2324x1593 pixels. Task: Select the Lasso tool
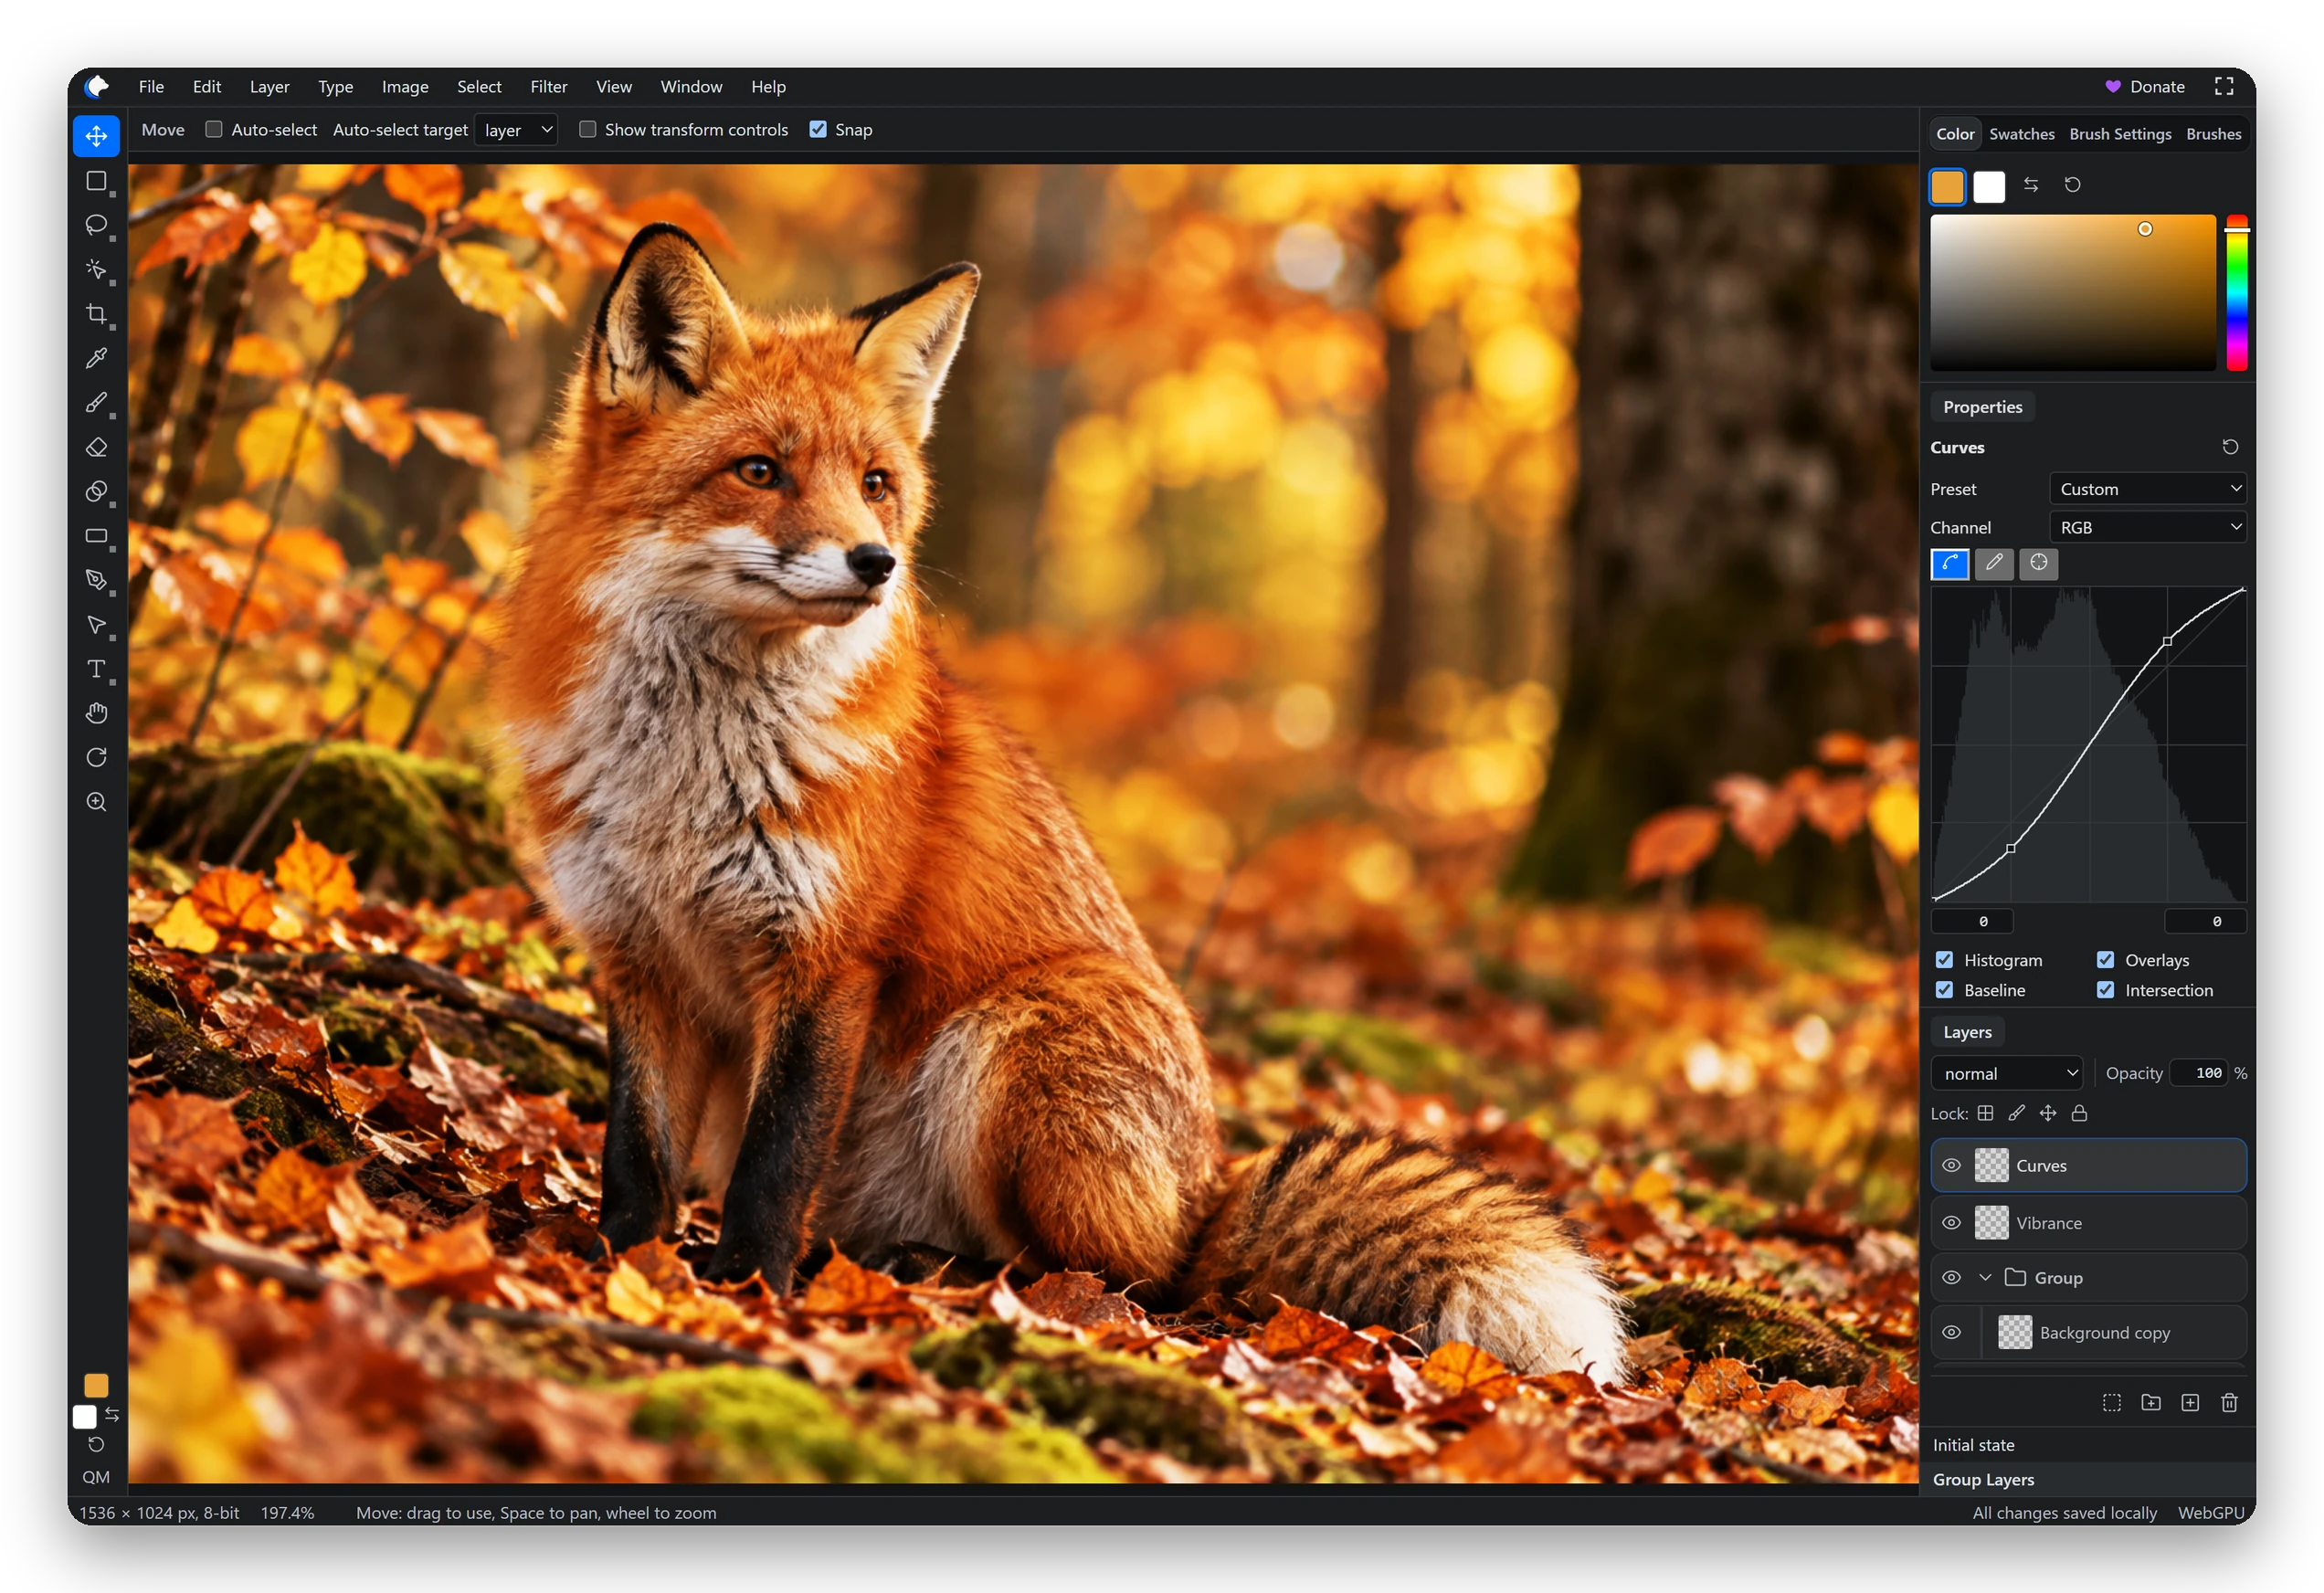96,225
